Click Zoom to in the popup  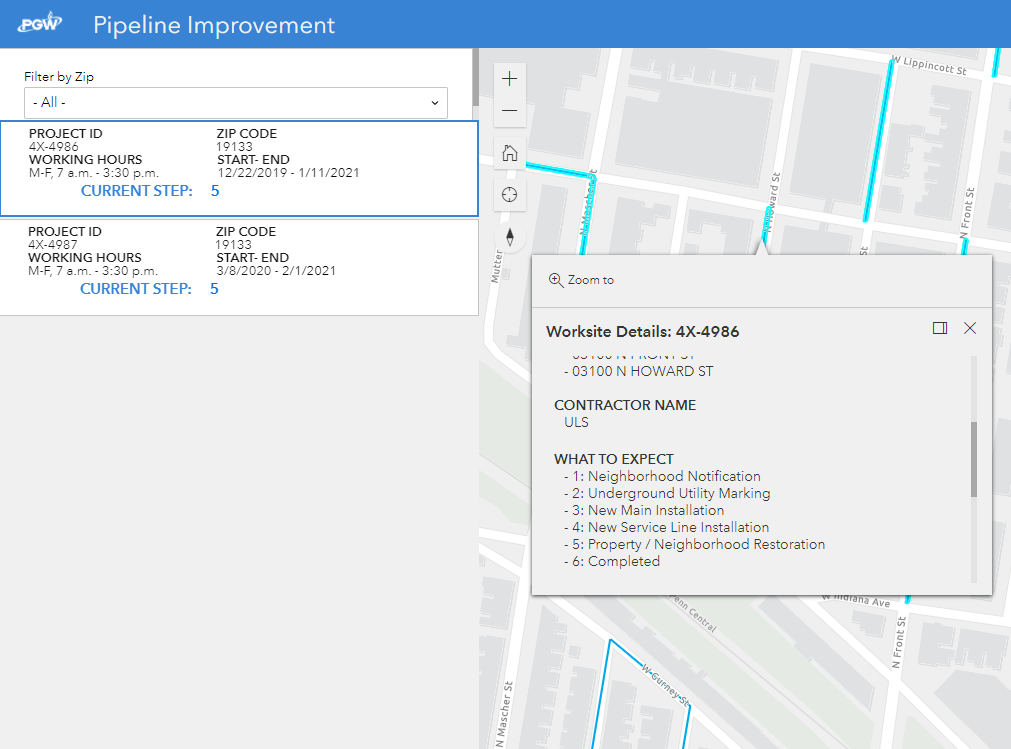coord(582,280)
